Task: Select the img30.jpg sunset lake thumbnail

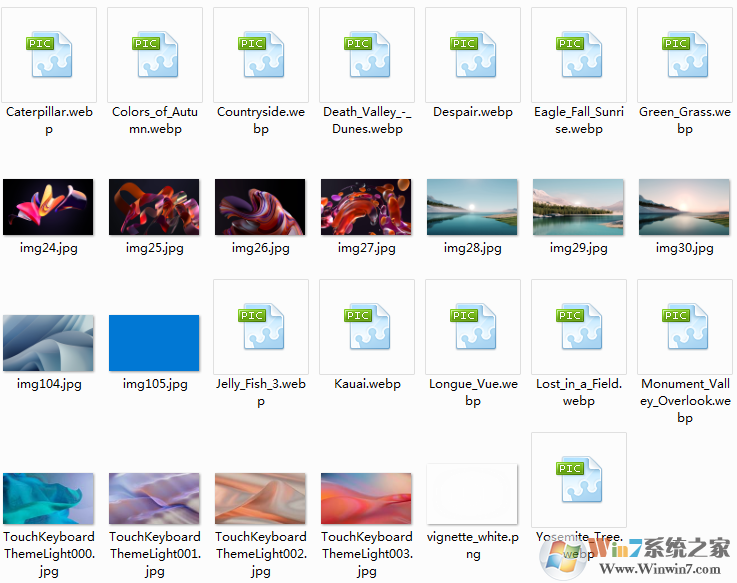Action: coord(684,207)
